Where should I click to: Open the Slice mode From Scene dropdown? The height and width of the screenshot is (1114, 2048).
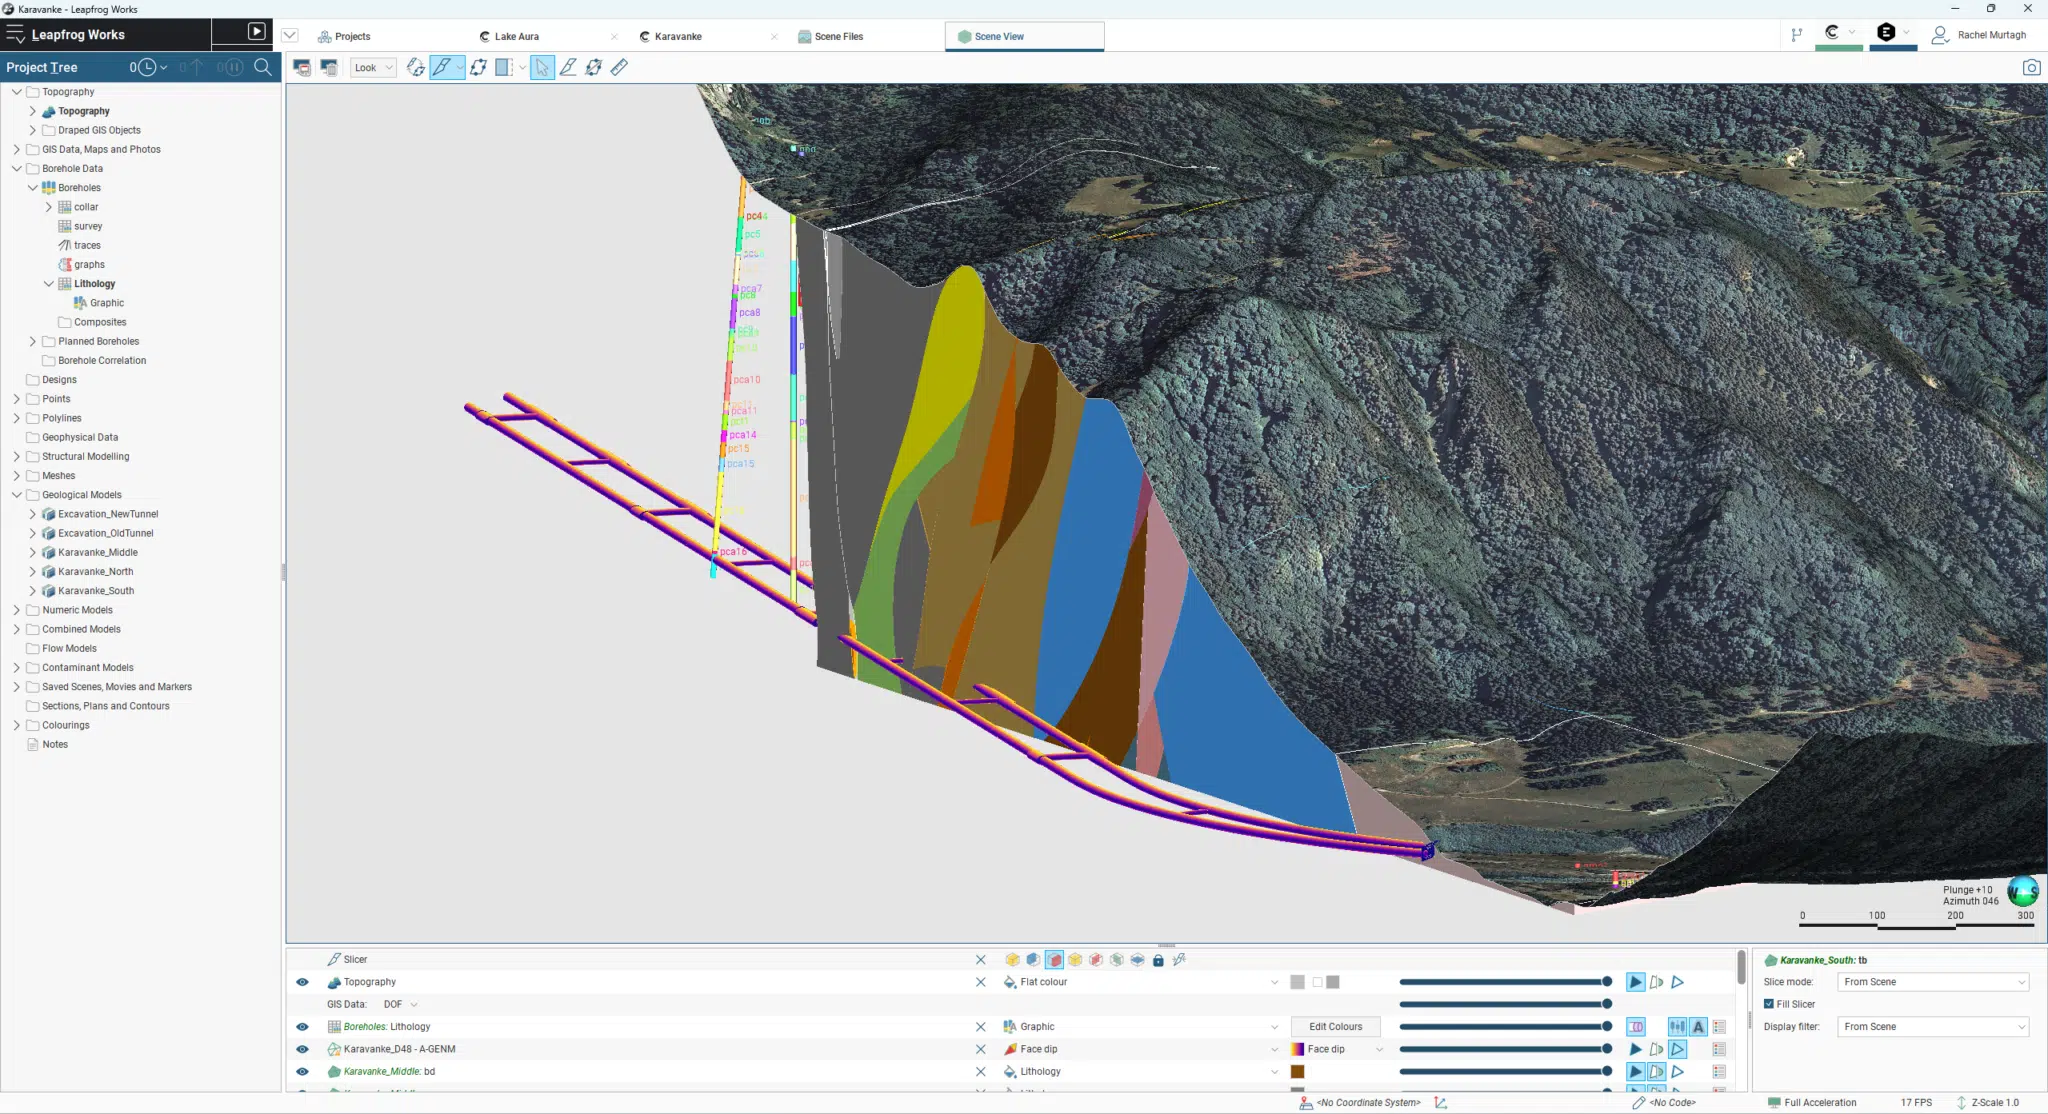click(1934, 982)
